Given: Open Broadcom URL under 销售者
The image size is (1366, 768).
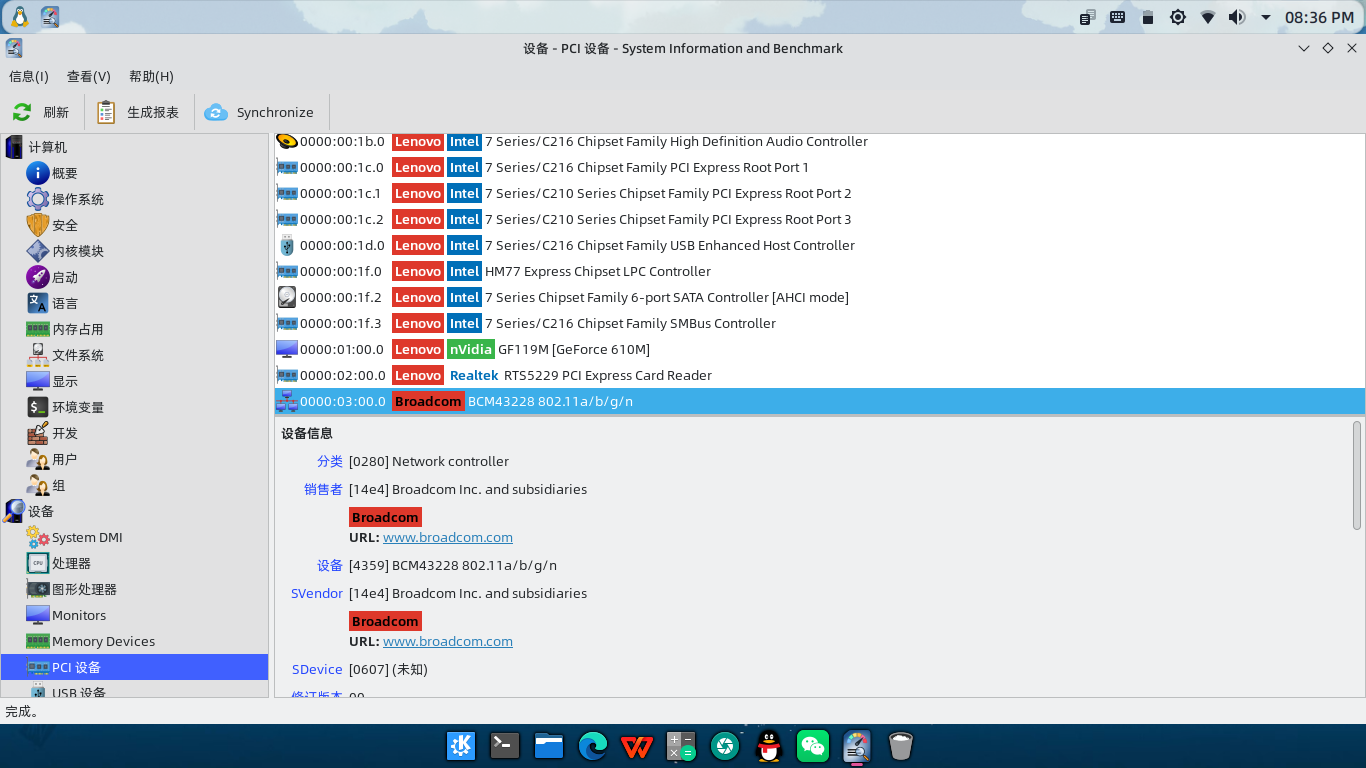Looking at the screenshot, I should [x=448, y=537].
